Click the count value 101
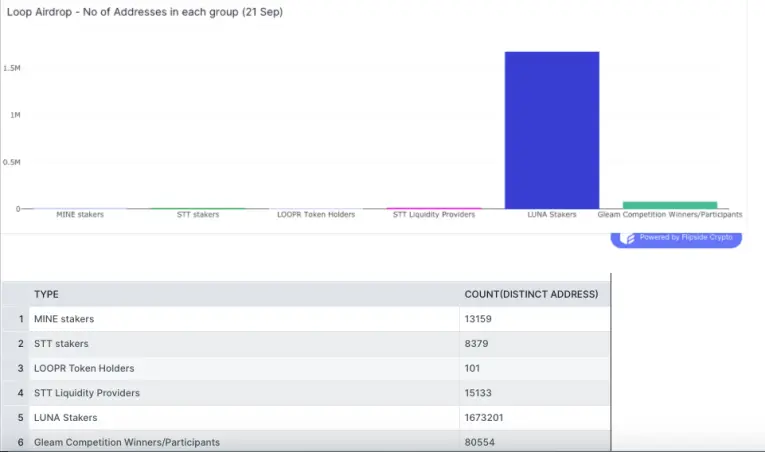Screen dimensions: 765x452 click(472, 369)
